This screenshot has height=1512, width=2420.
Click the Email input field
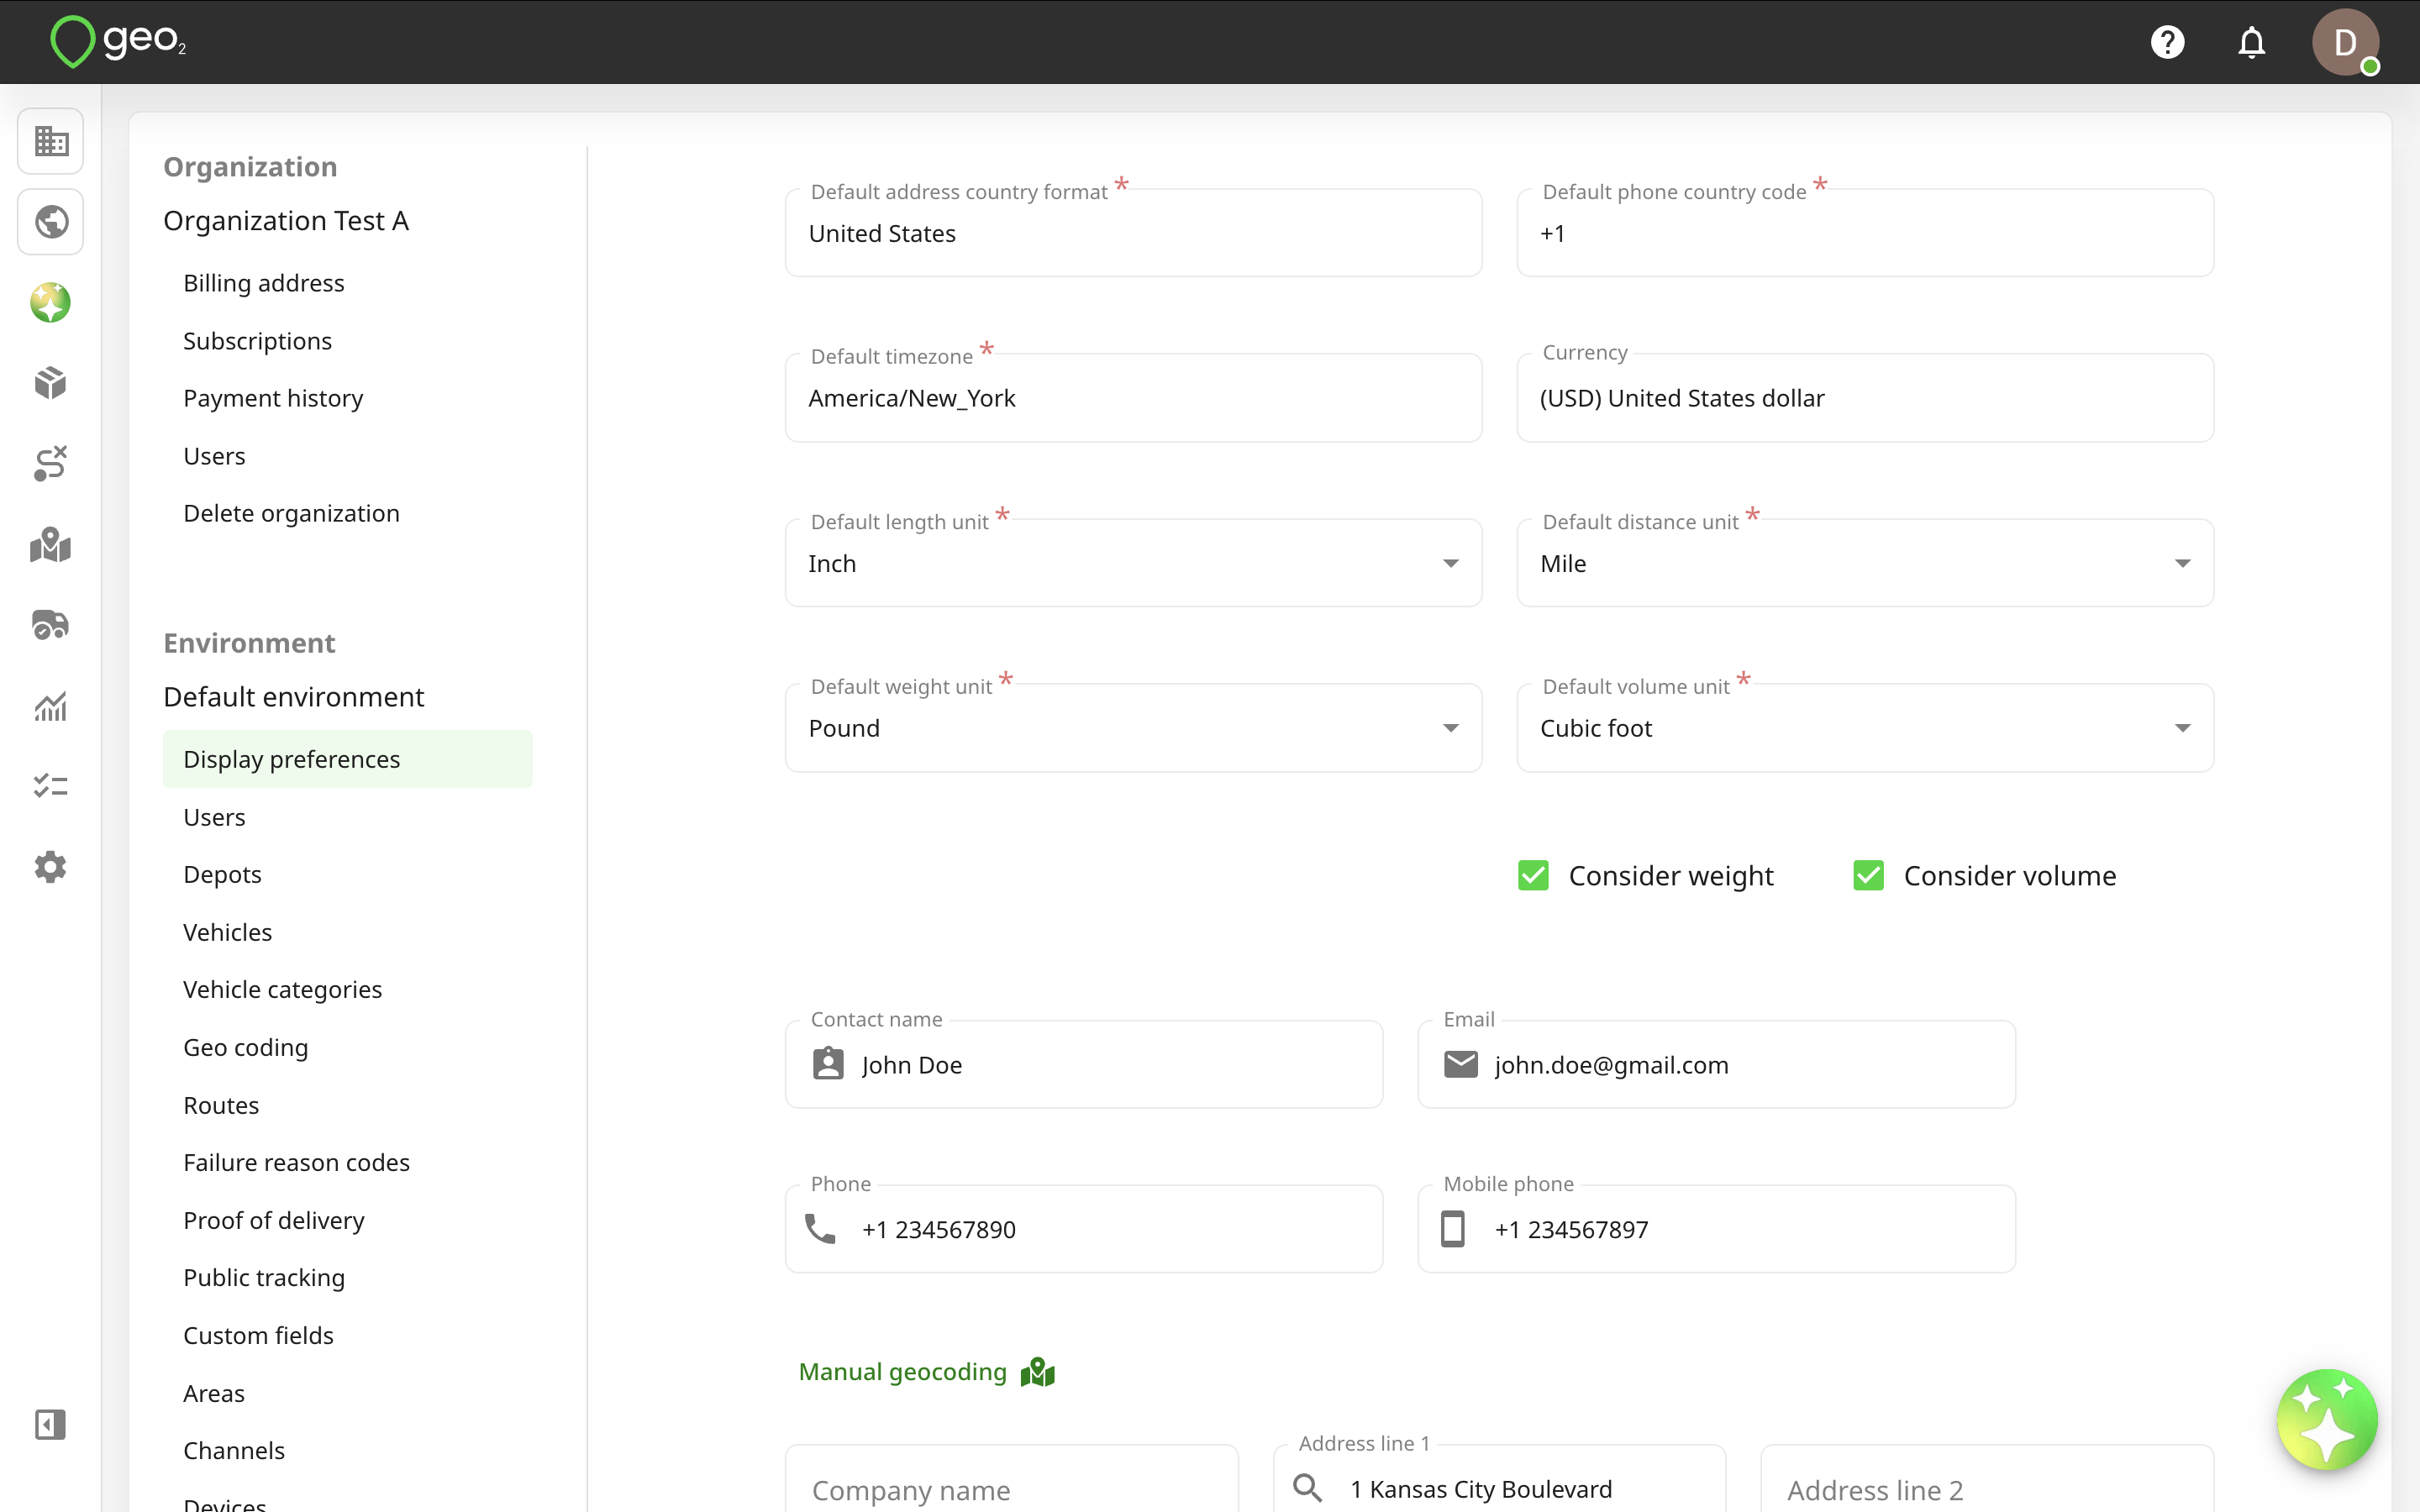pos(1716,1064)
